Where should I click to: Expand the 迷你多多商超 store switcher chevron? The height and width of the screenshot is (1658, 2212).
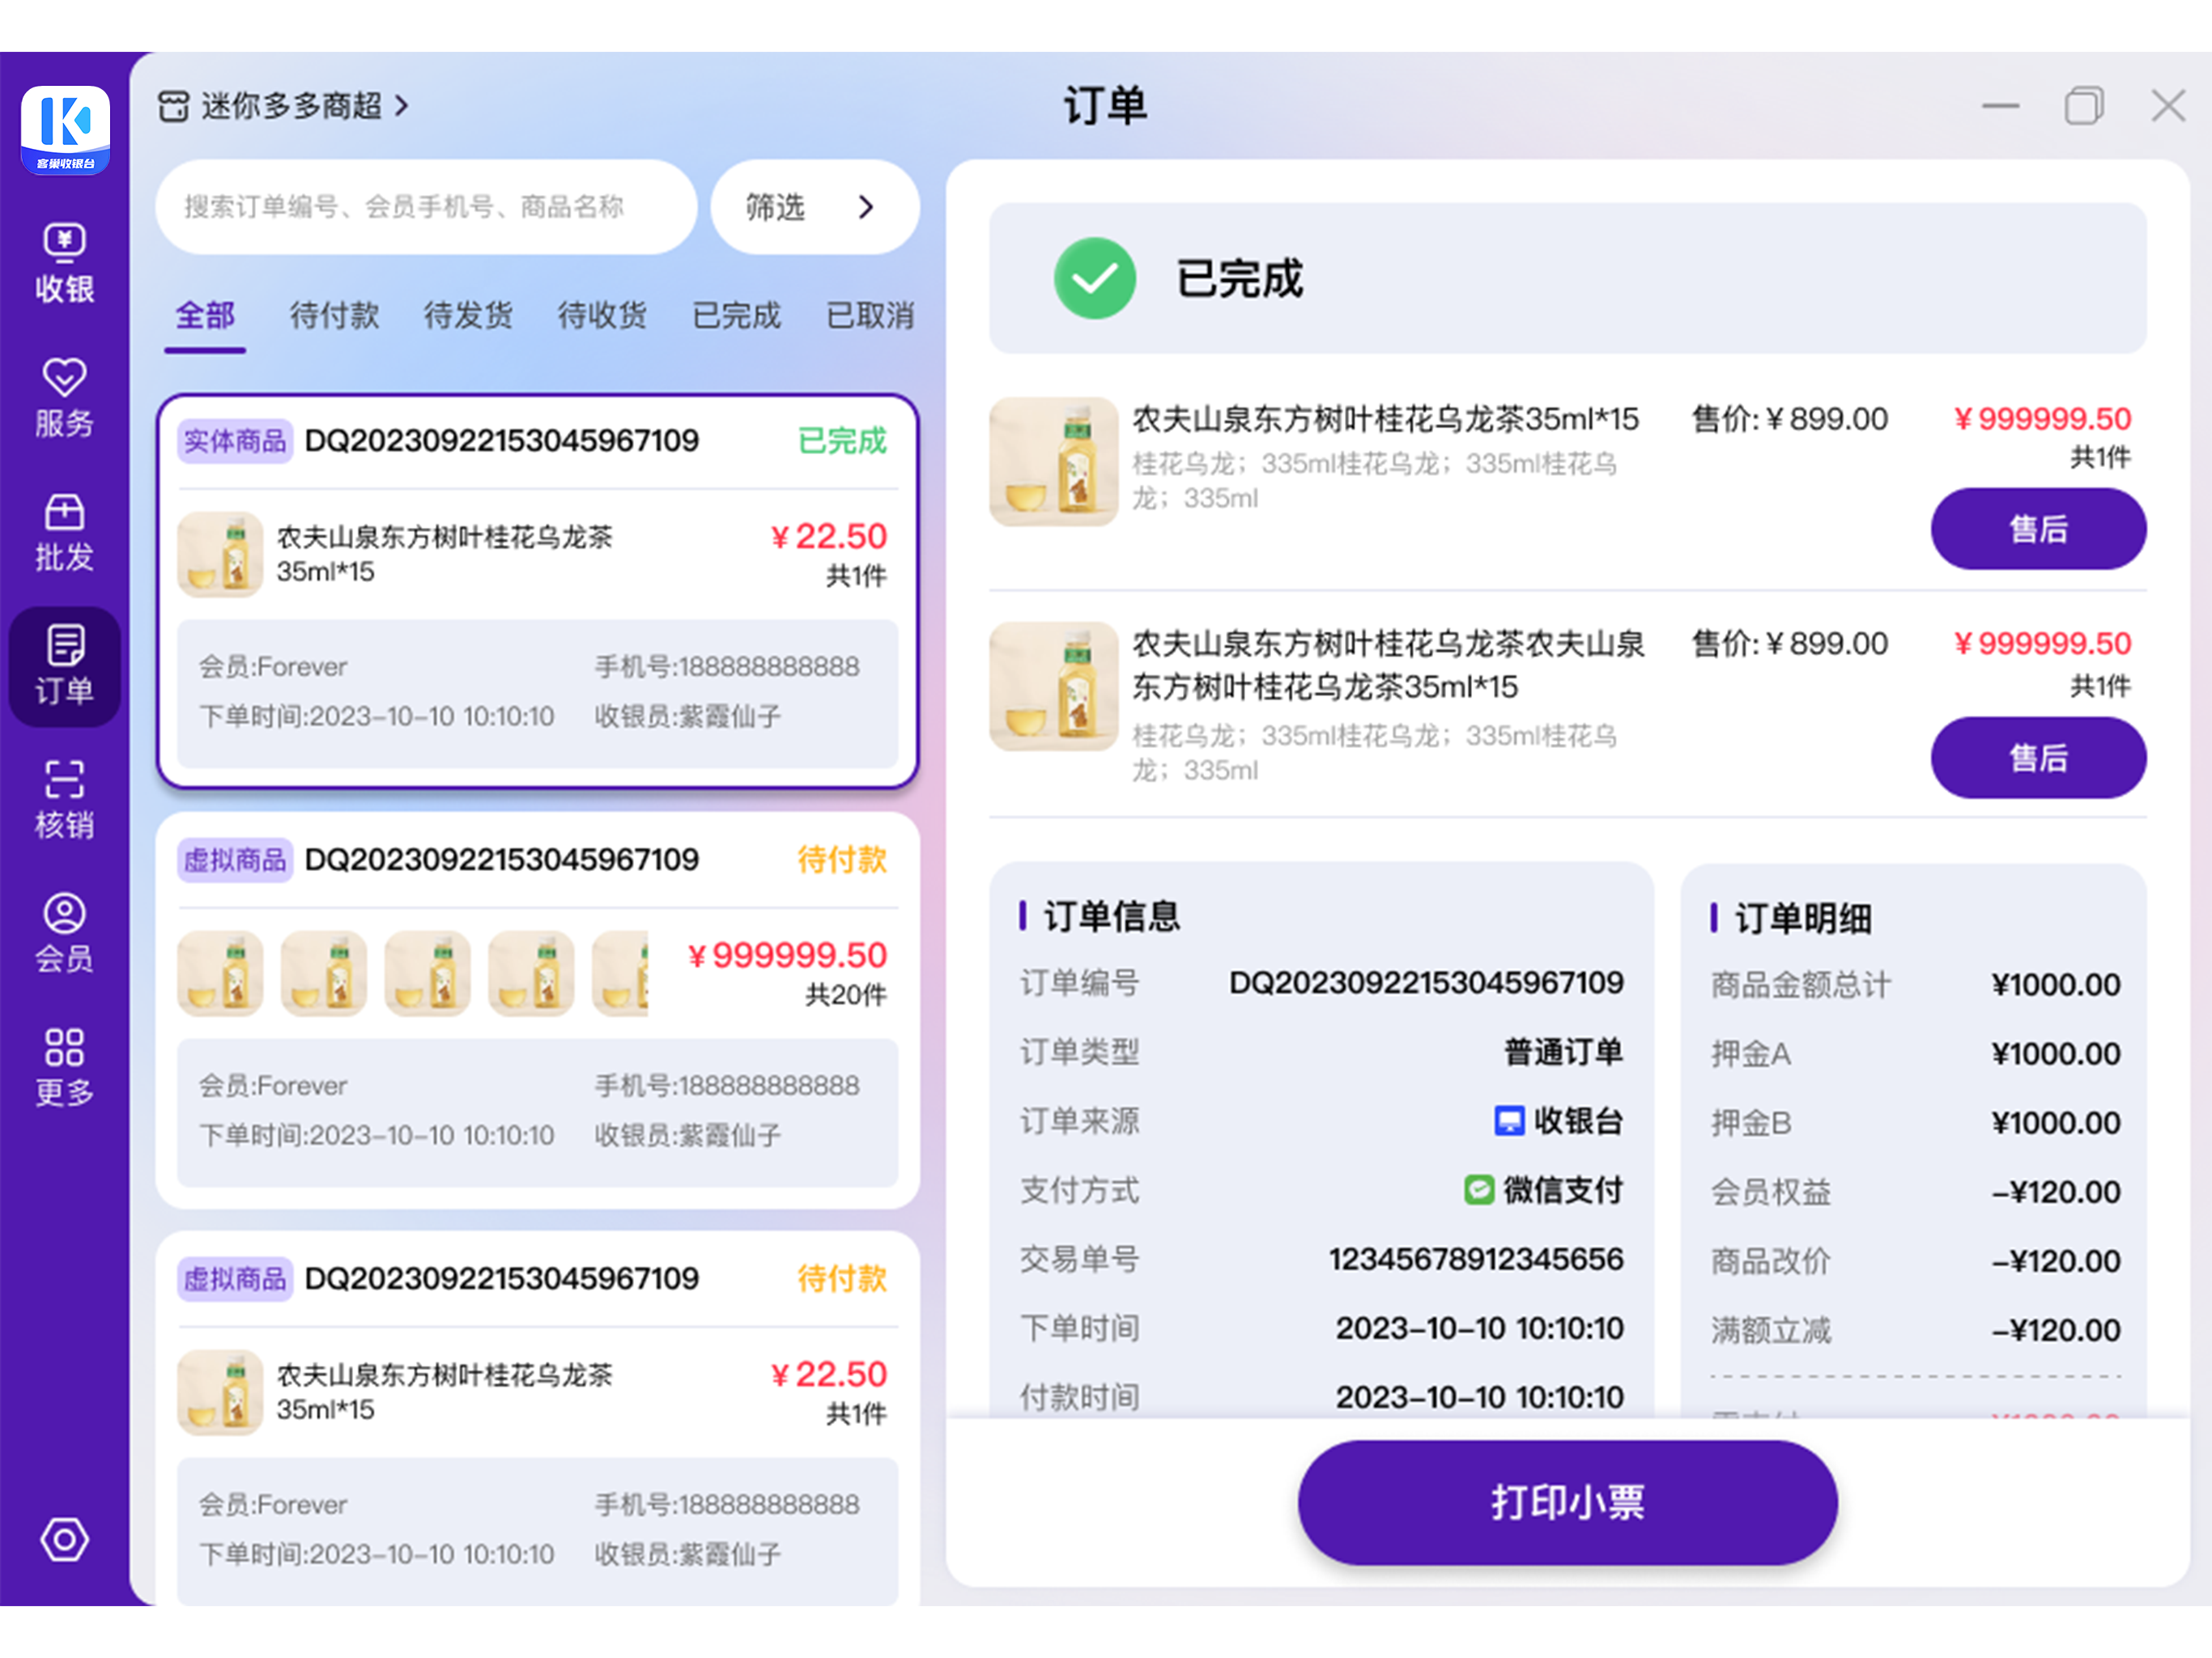[401, 106]
